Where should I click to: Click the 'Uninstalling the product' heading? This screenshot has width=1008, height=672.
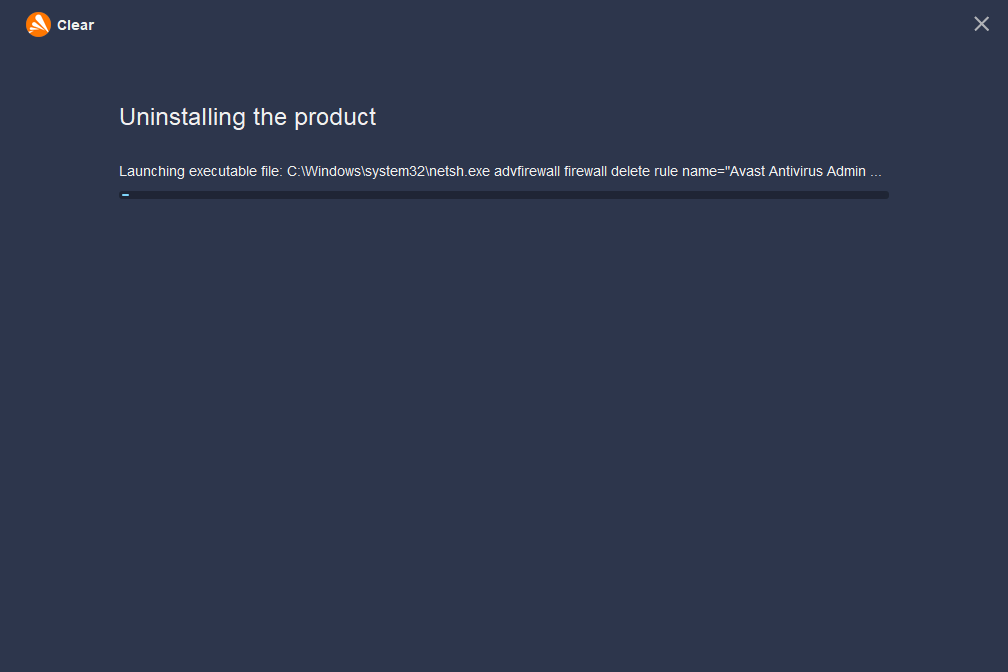pos(247,117)
